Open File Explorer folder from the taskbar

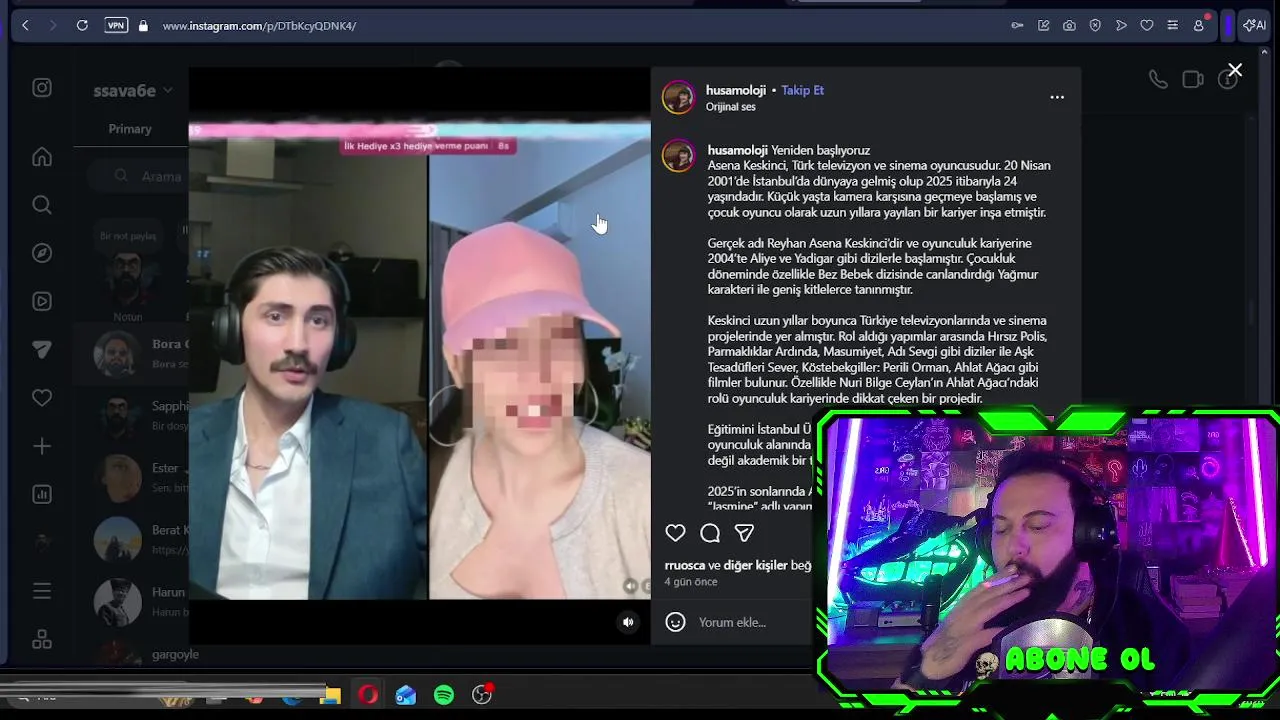click(330, 694)
